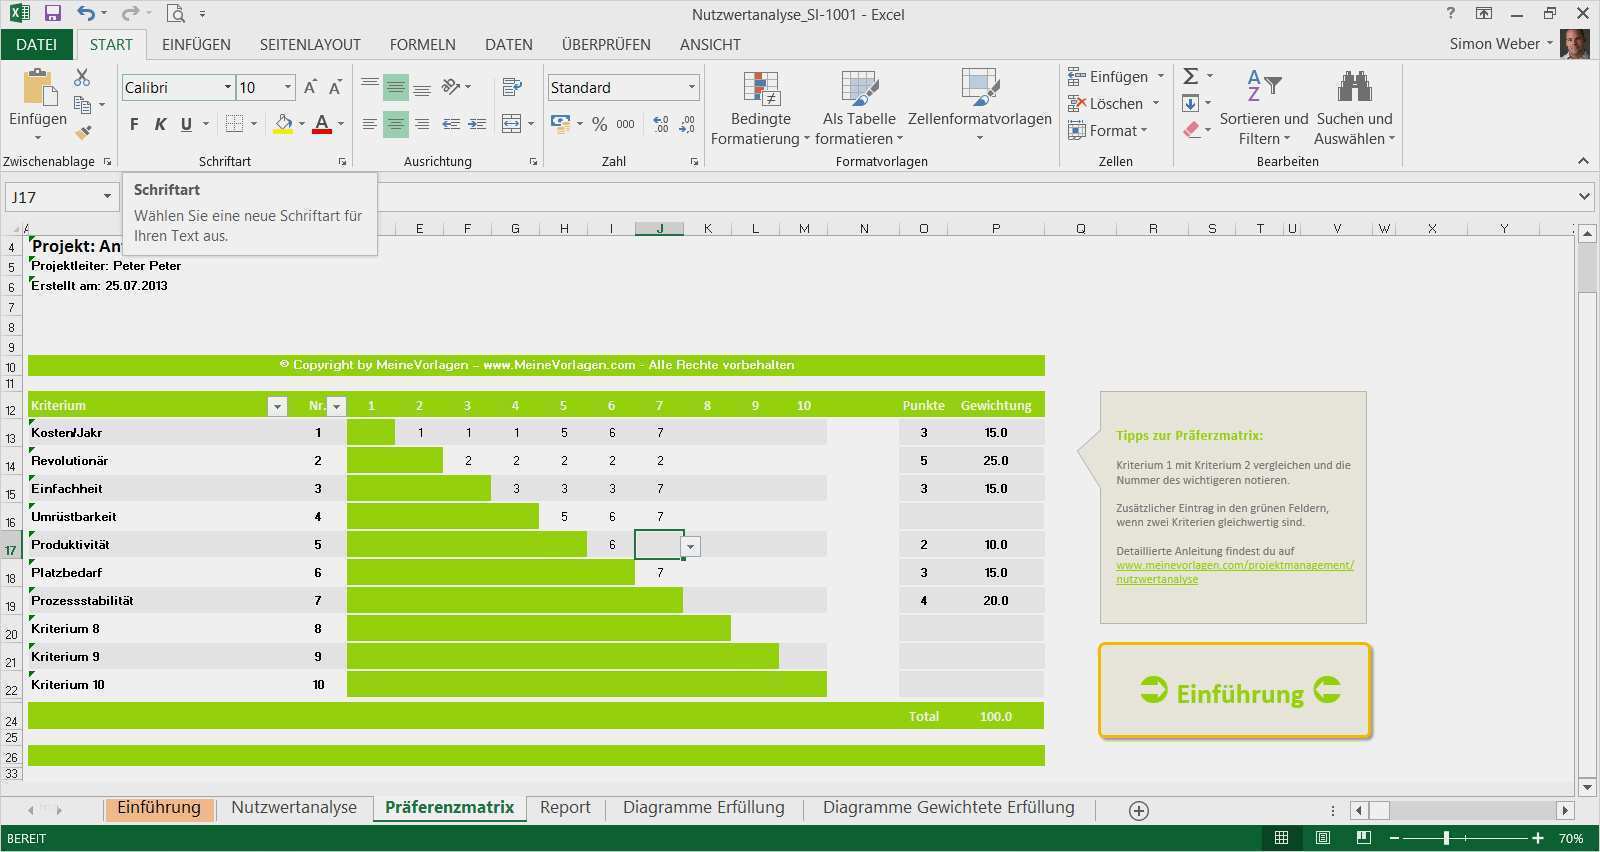This screenshot has width=1600, height=852.
Task: Click the fill color bucket icon
Action: tap(283, 124)
